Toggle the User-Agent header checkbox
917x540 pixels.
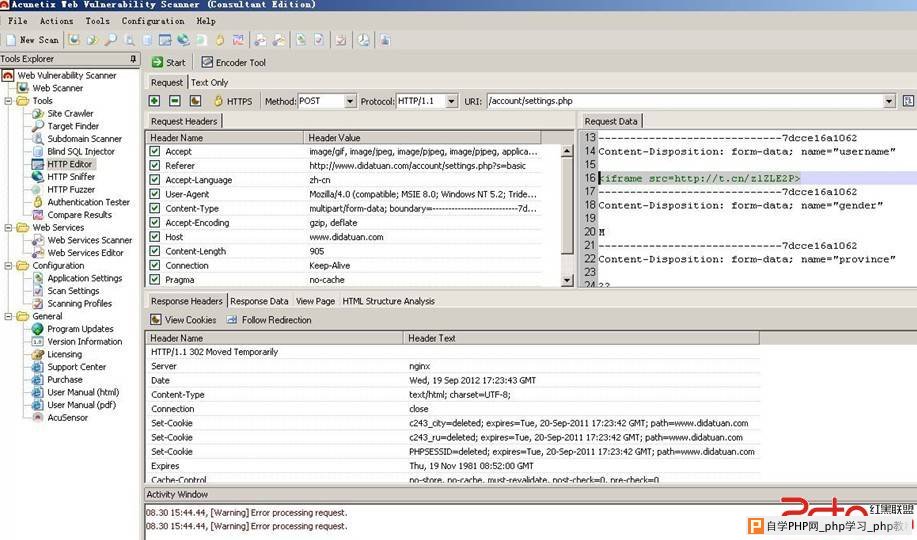[154, 194]
